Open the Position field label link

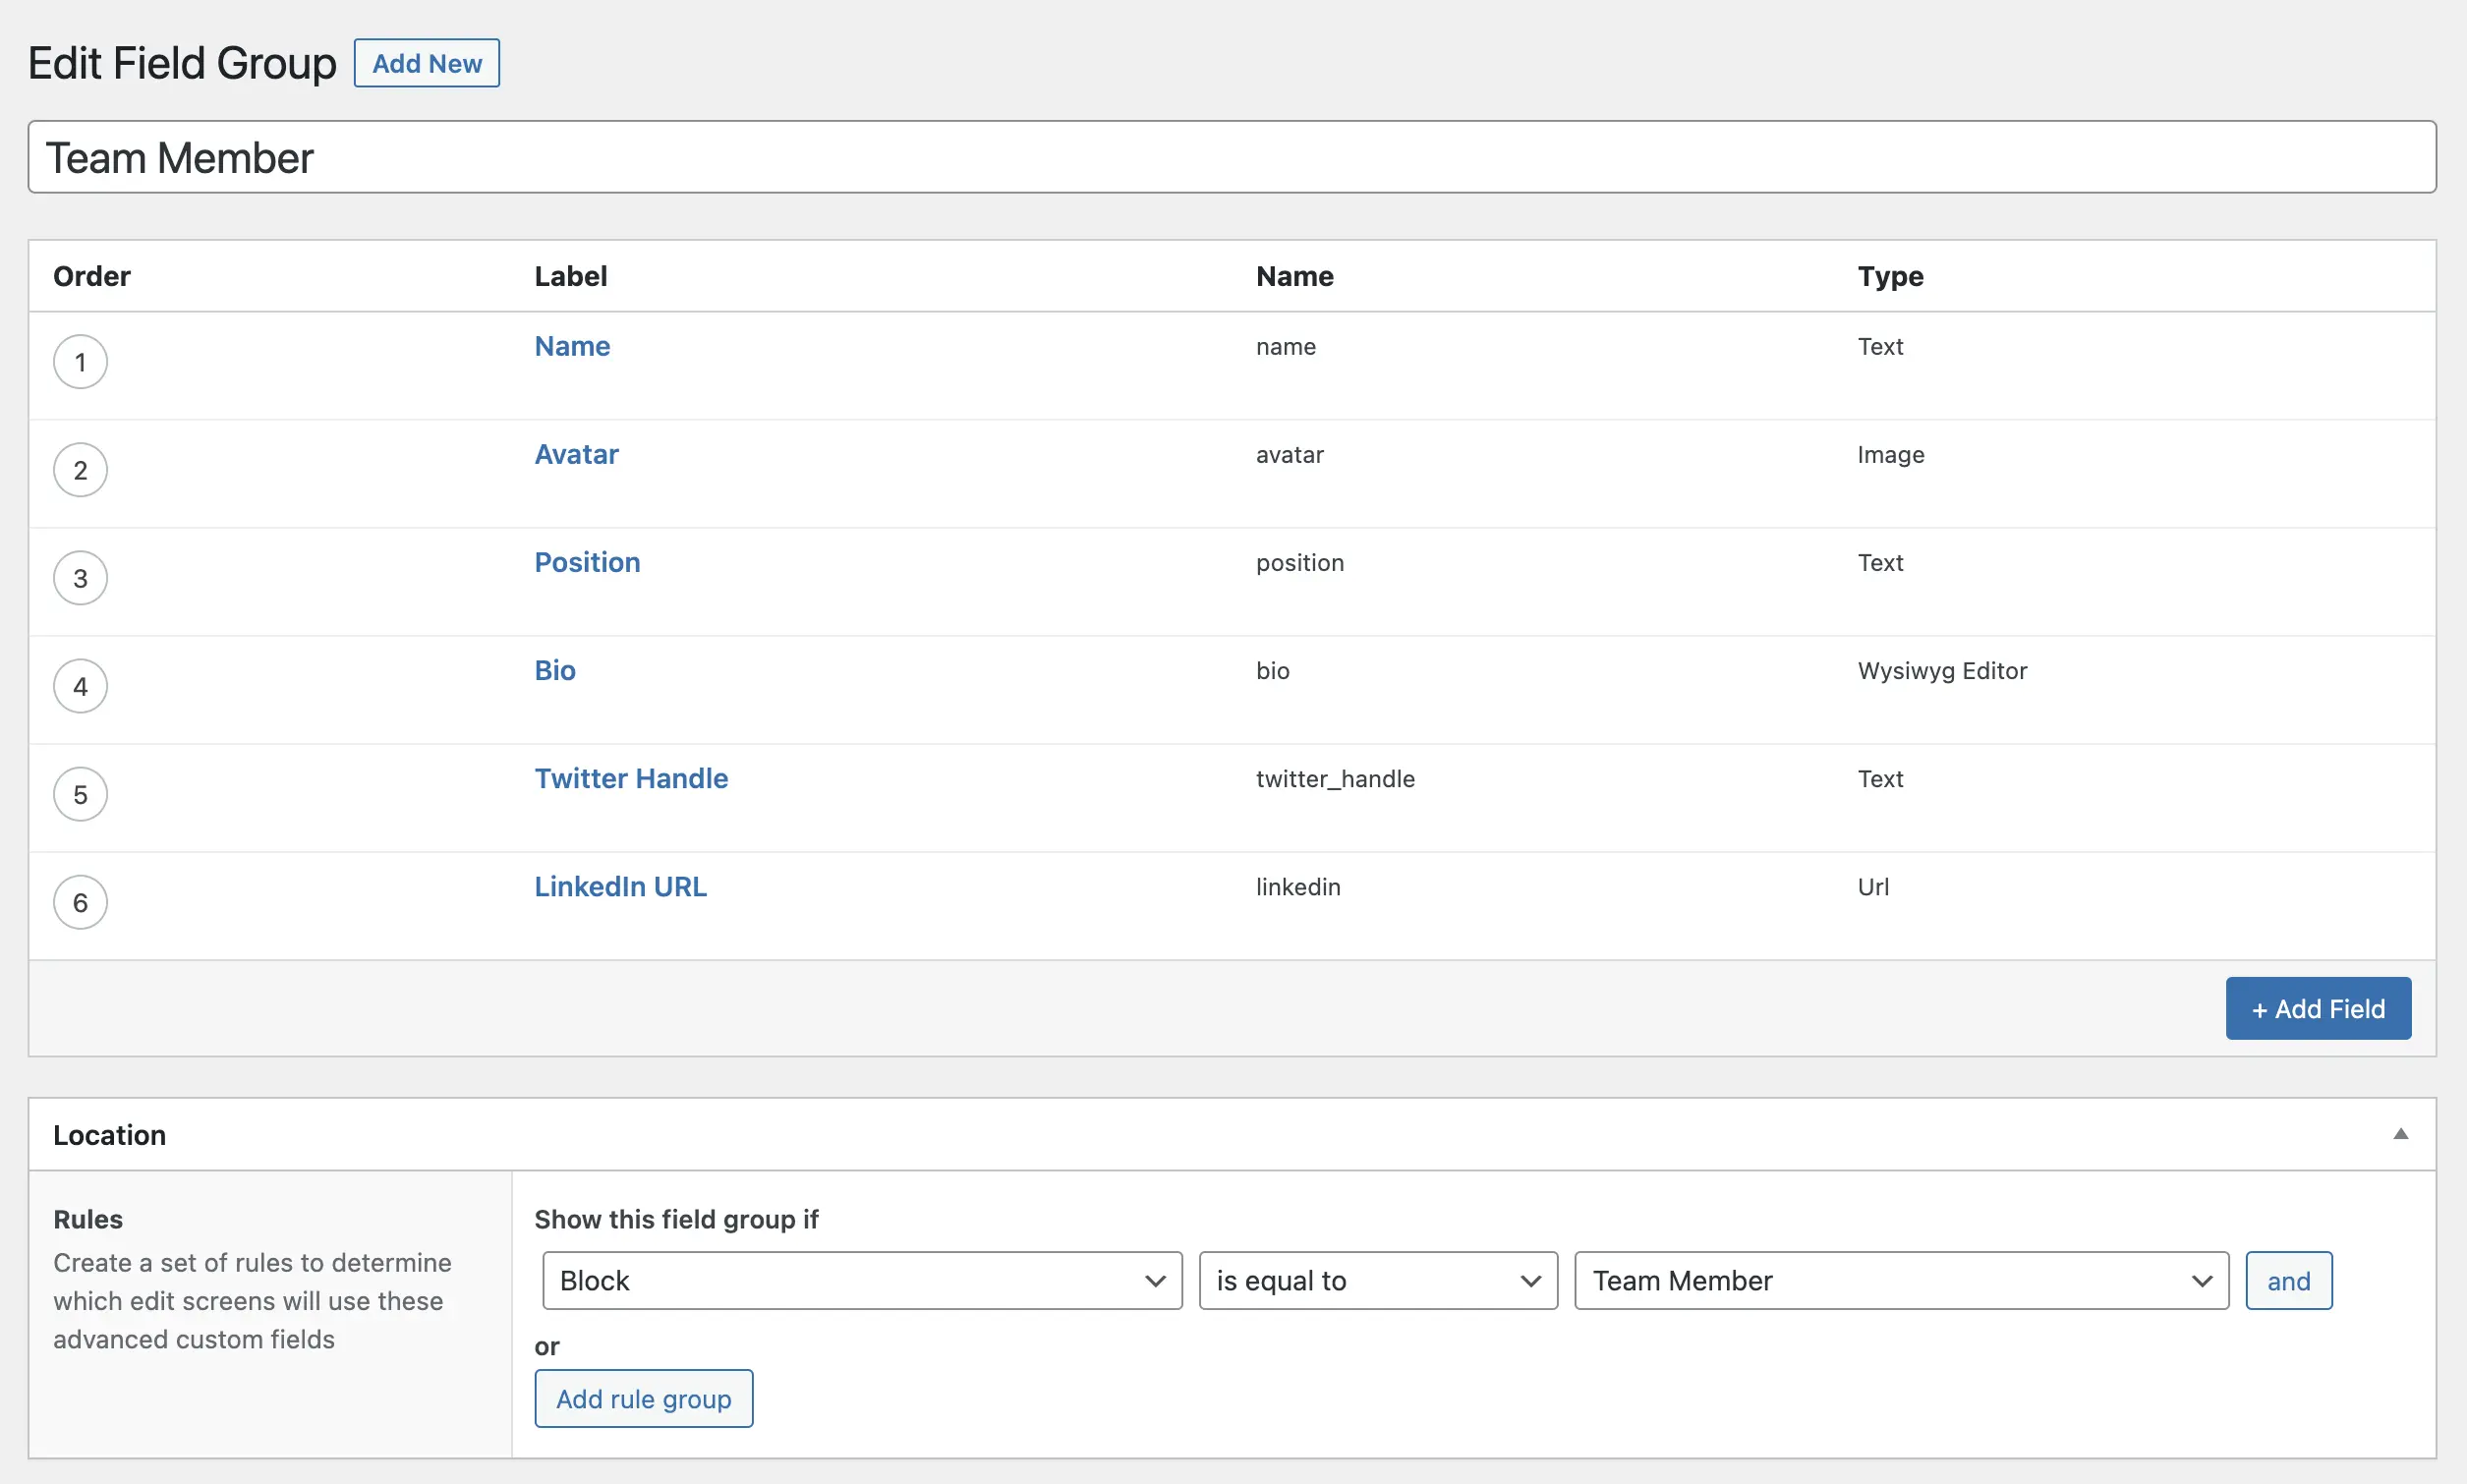(587, 562)
